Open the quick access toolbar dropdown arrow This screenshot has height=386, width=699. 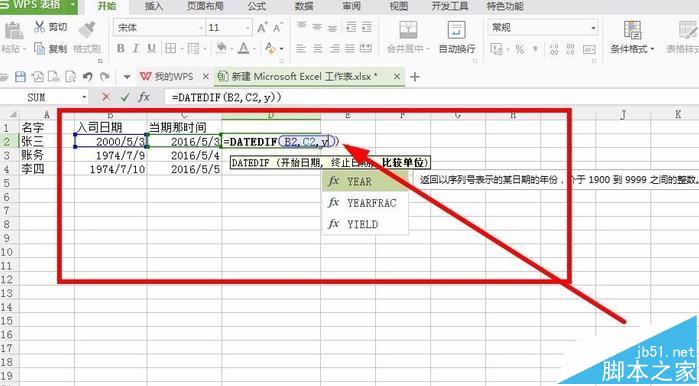click(127, 77)
